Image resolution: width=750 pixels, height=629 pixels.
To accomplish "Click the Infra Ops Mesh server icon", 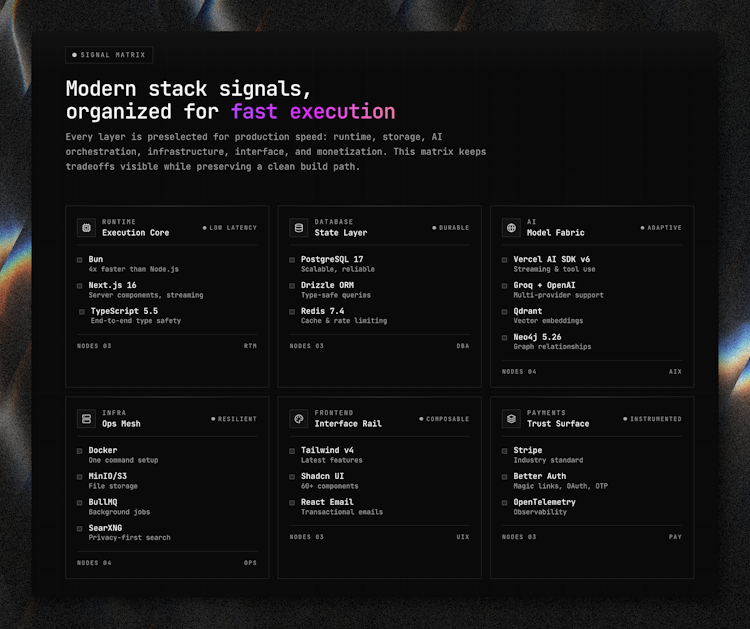I will click(x=86, y=419).
